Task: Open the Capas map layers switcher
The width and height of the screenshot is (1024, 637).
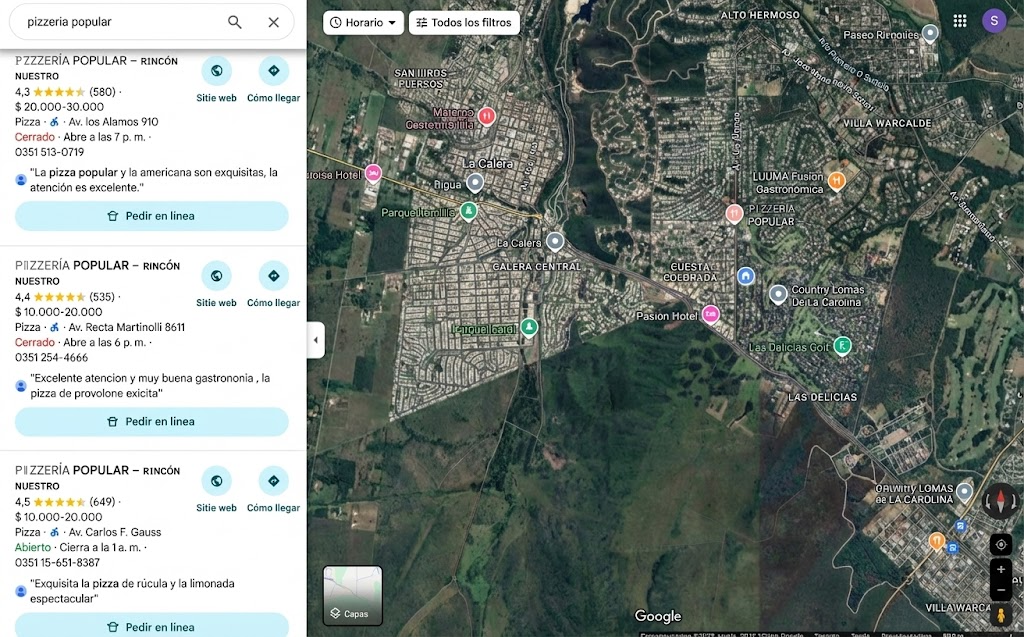Action: tap(352, 592)
